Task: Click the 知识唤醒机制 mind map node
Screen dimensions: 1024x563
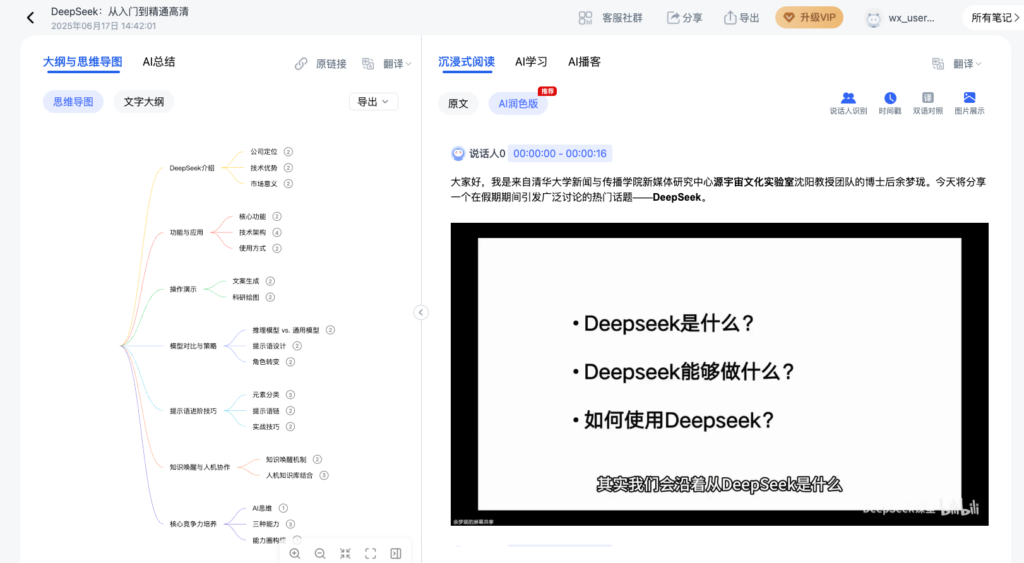Action: click(286, 460)
